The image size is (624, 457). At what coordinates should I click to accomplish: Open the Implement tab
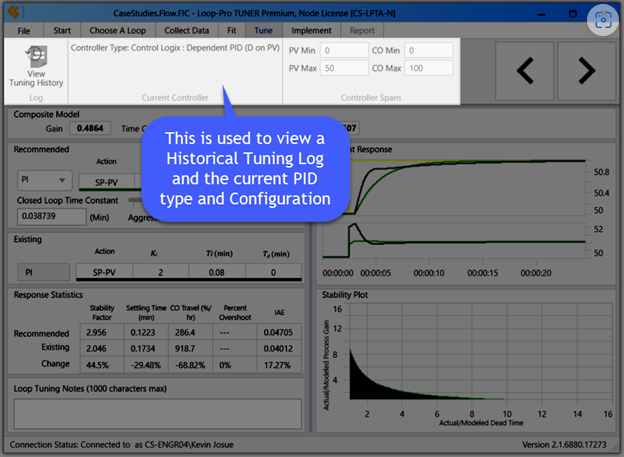[311, 31]
